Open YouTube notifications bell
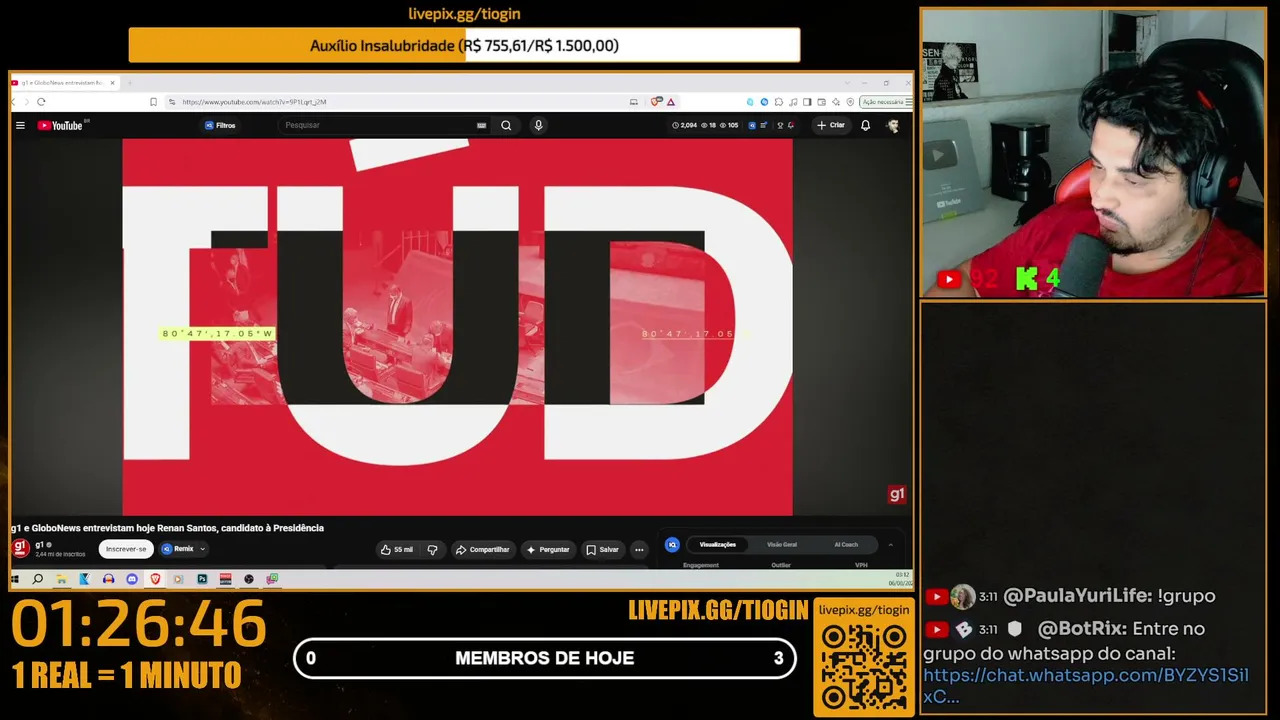Image resolution: width=1280 pixels, height=720 pixels. tap(865, 125)
